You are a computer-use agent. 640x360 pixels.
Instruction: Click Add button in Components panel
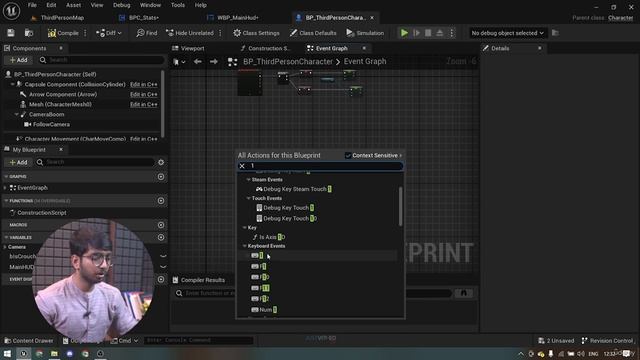coord(18,60)
